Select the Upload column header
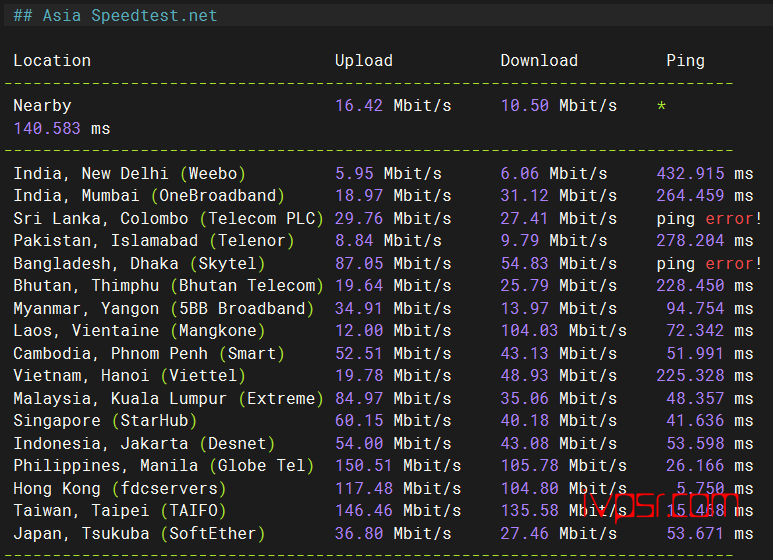The image size is (773, 560). pos(364,61)
